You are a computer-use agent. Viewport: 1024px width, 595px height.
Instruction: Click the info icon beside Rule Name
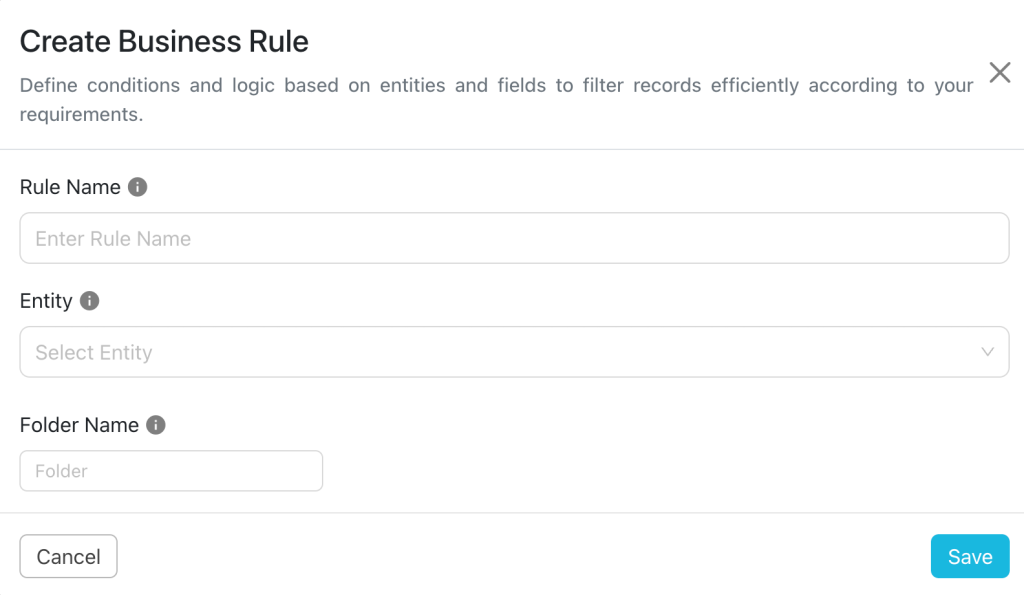(x=137, y=187)
